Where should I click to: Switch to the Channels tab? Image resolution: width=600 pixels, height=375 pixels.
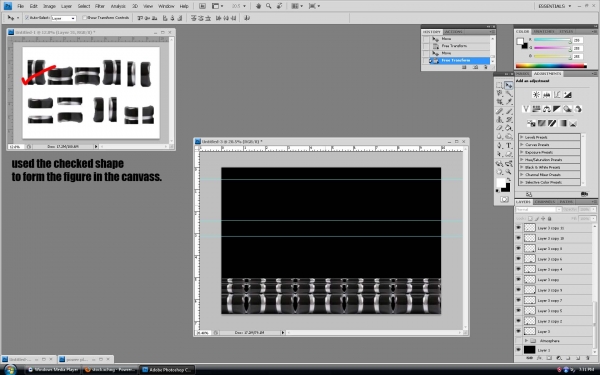(x=545, y=202)
